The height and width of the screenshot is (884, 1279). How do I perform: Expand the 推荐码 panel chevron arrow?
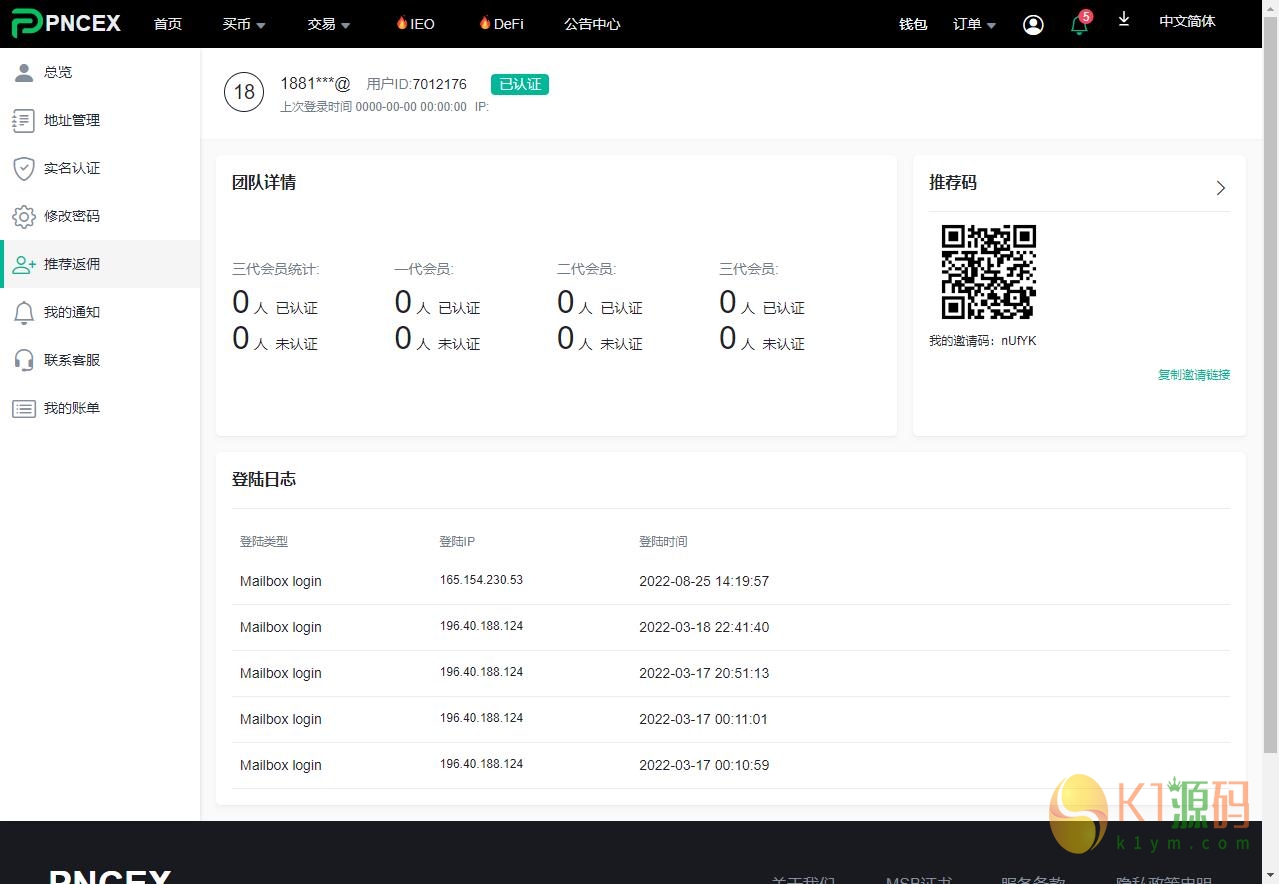[x=1220, y=188]
